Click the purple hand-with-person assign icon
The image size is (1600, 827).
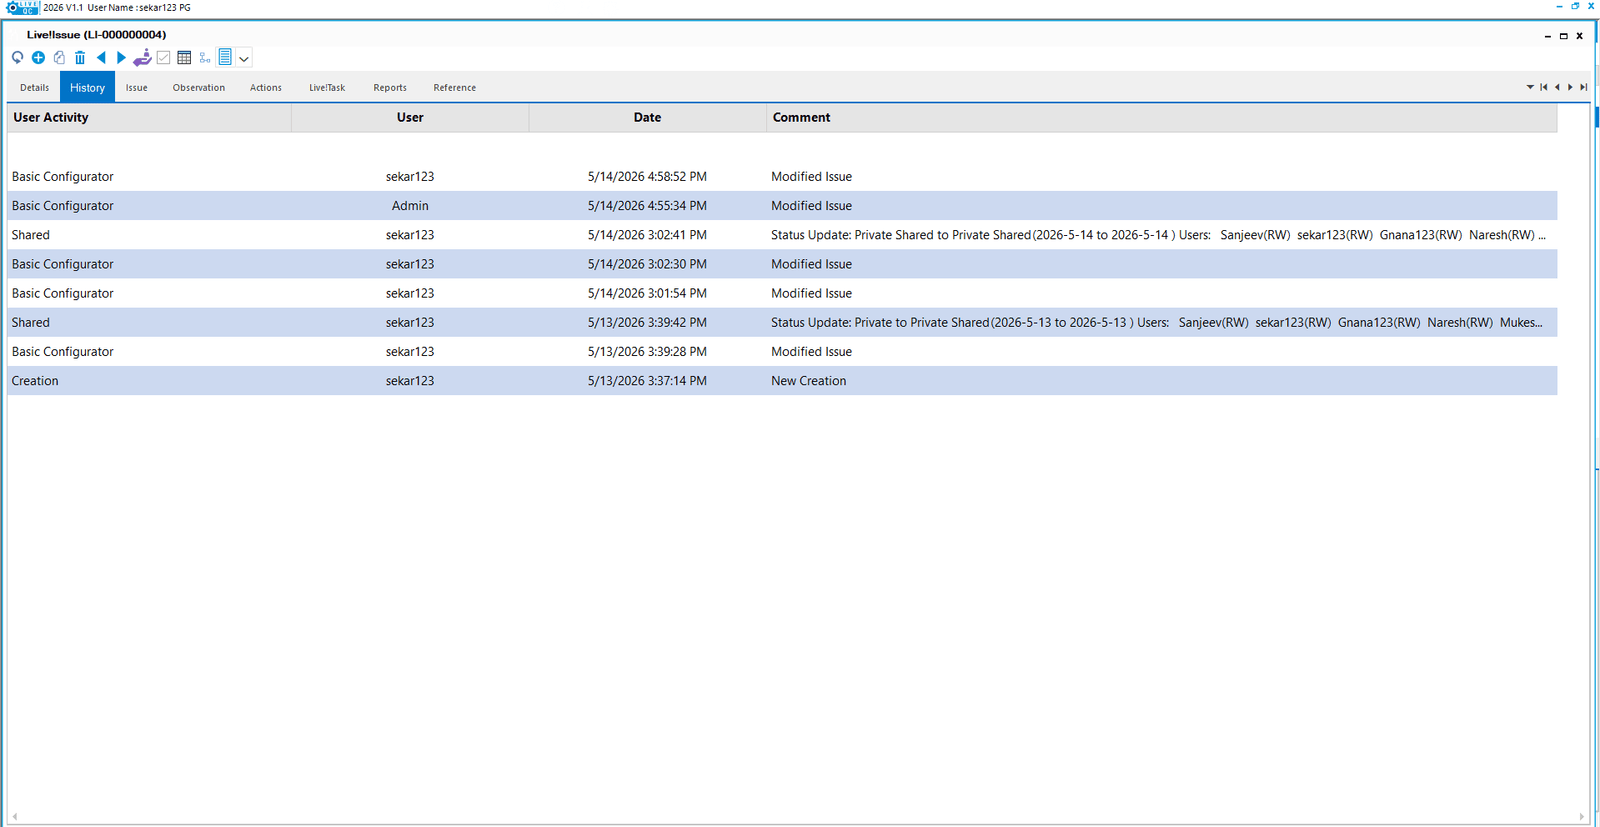pos(142,57)
